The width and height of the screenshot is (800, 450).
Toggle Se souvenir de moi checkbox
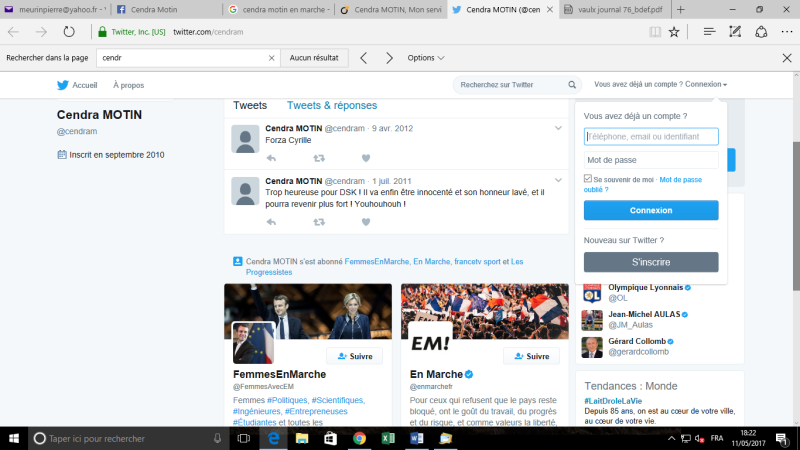click(x=588, y=179)
